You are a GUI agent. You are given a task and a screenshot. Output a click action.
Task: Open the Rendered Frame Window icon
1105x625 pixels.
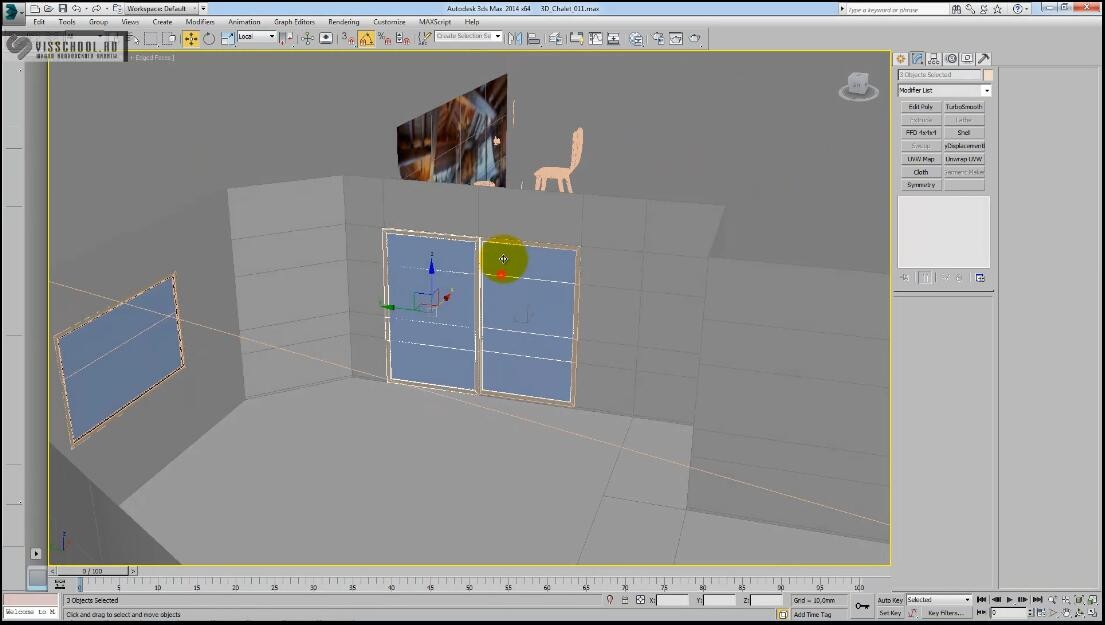coord(676,39)
